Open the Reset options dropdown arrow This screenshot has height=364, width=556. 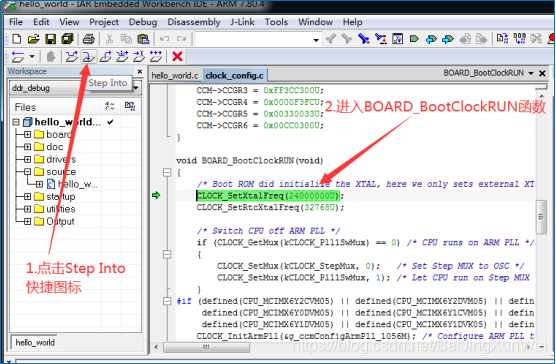click(x=32, y=57)
